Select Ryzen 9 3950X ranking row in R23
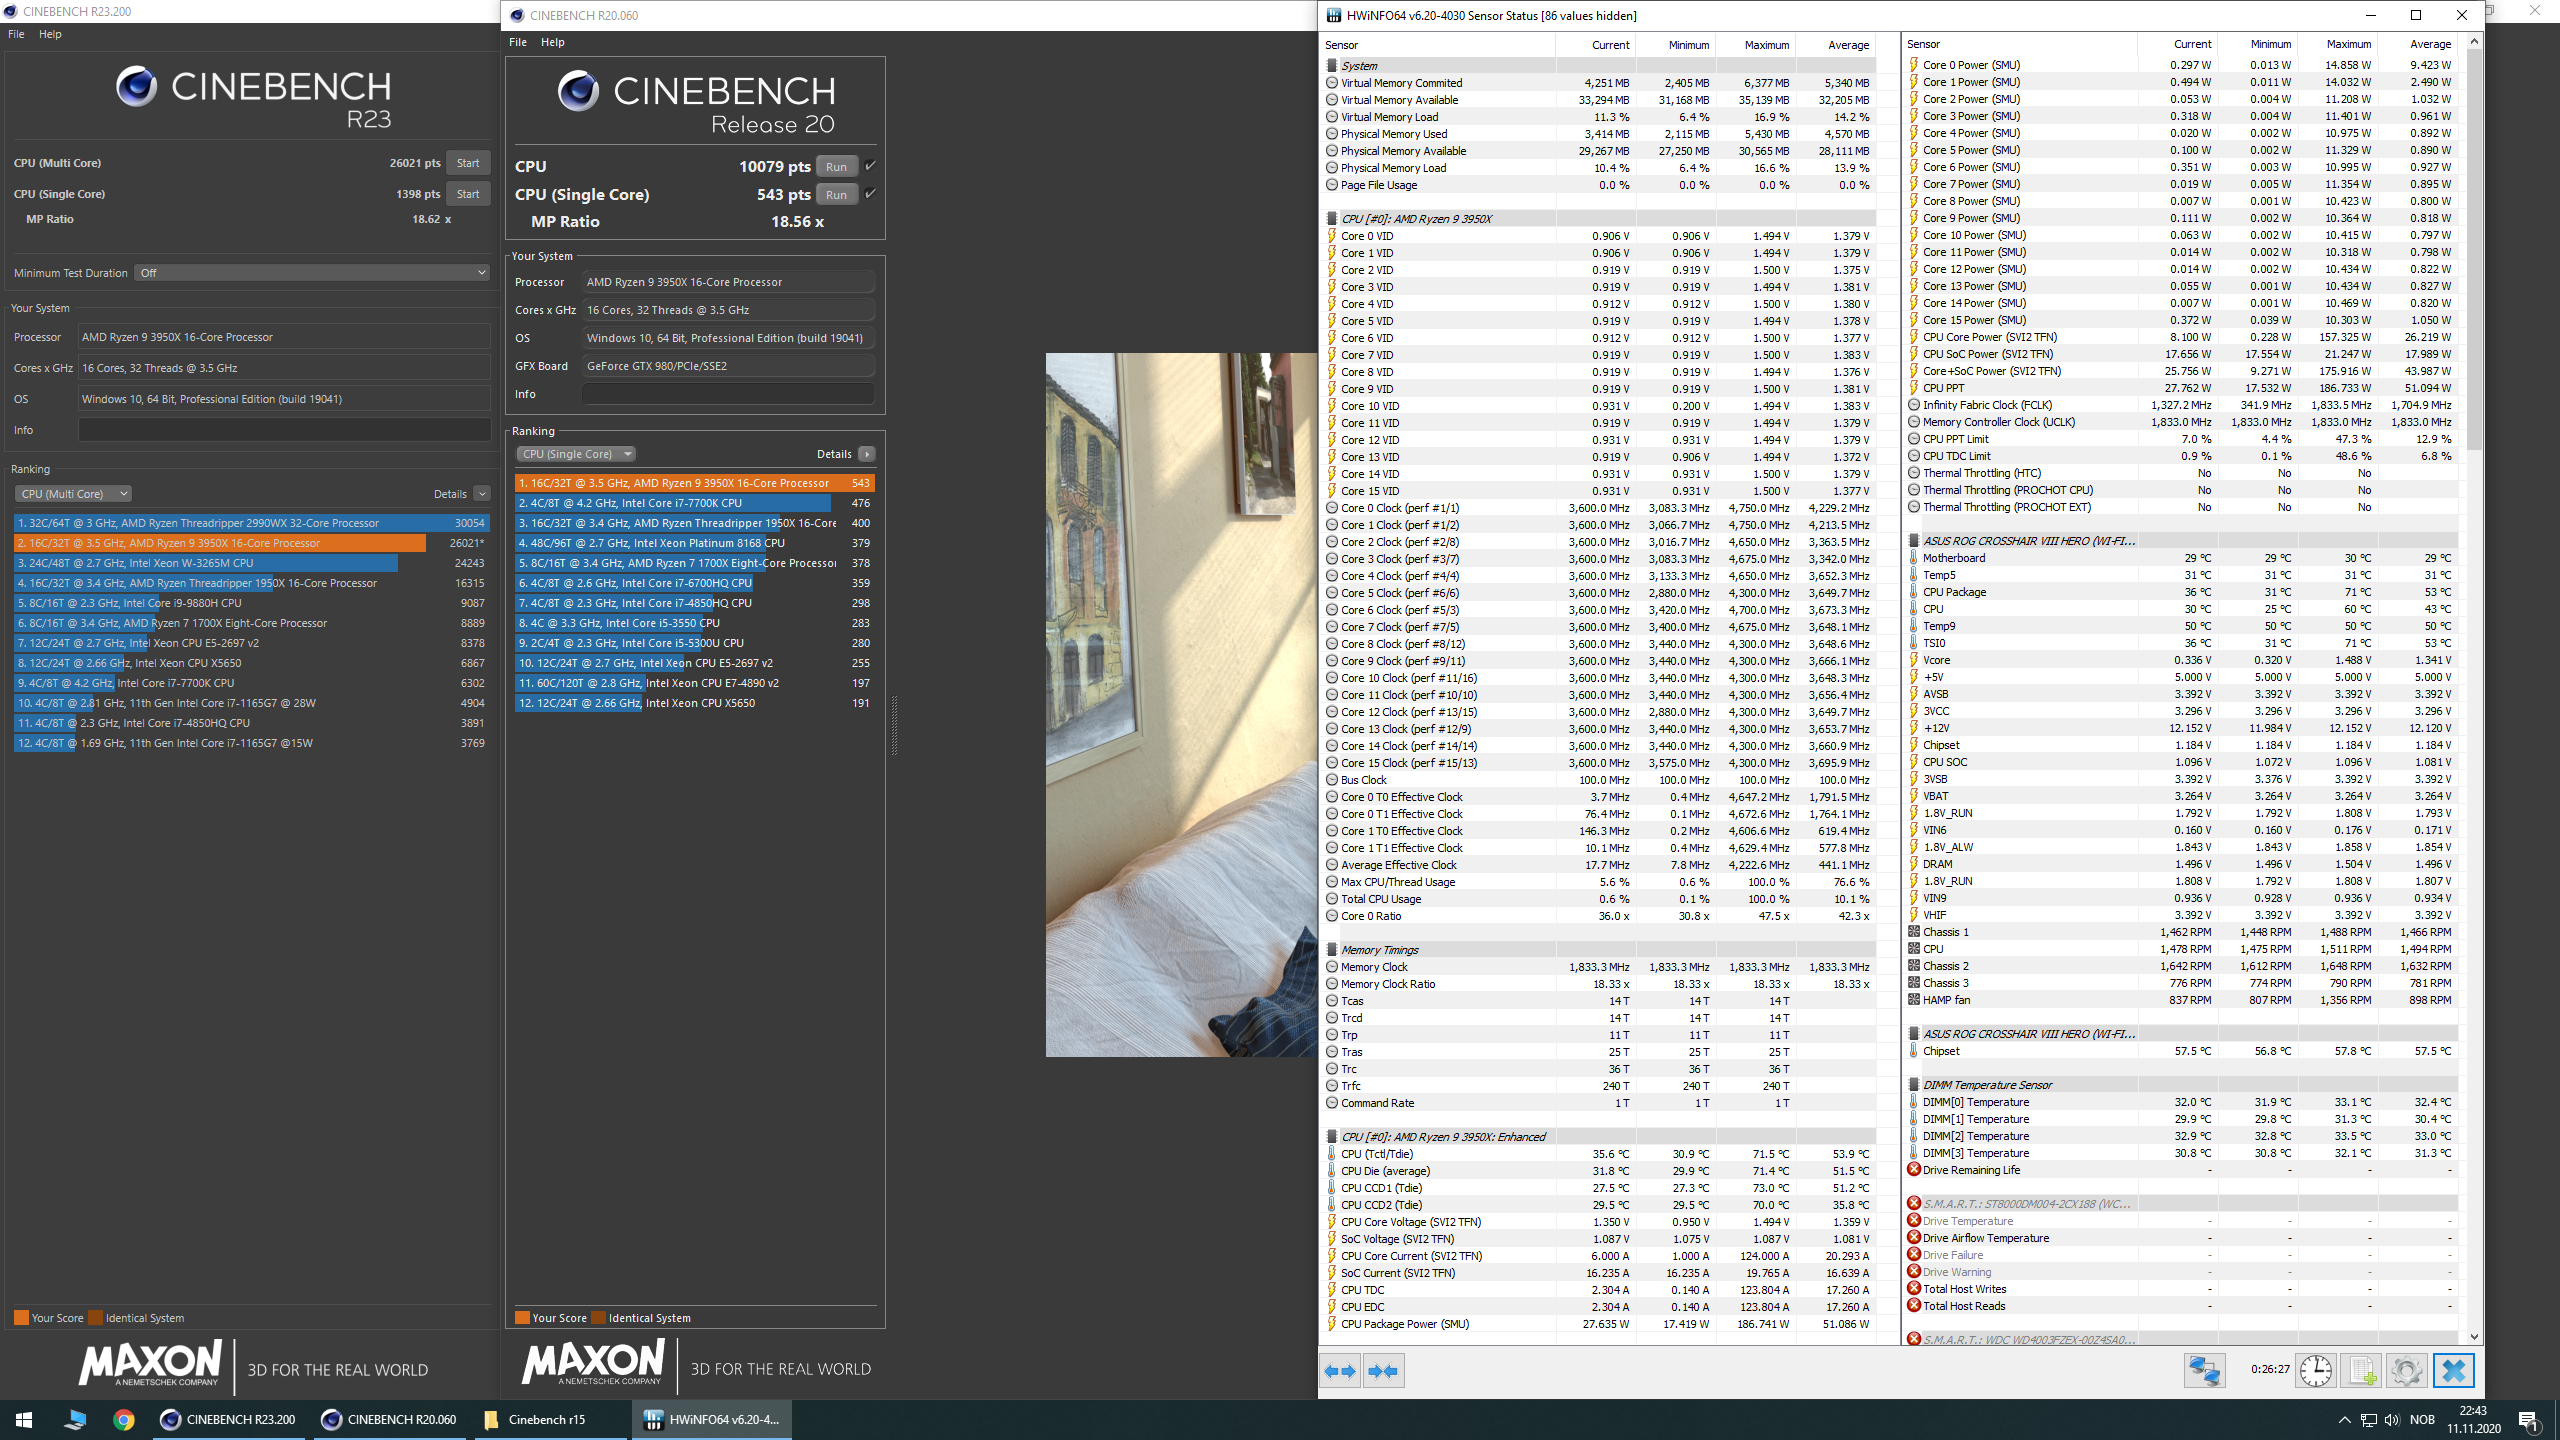 coord(250,543)
